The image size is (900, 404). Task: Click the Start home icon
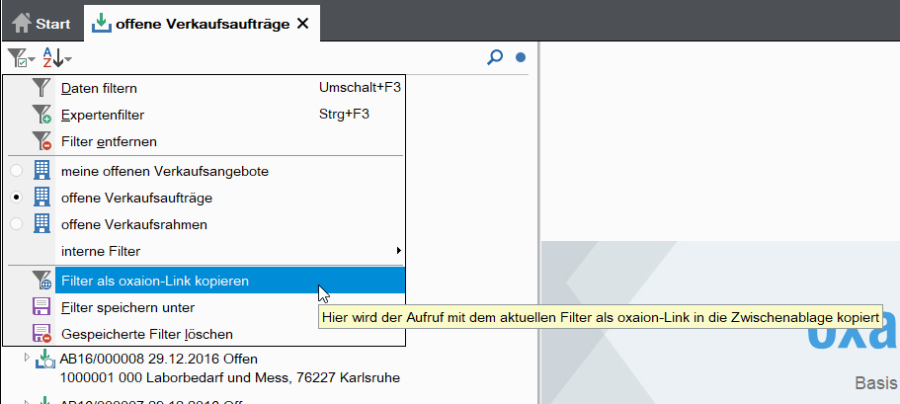pos(21,23)
